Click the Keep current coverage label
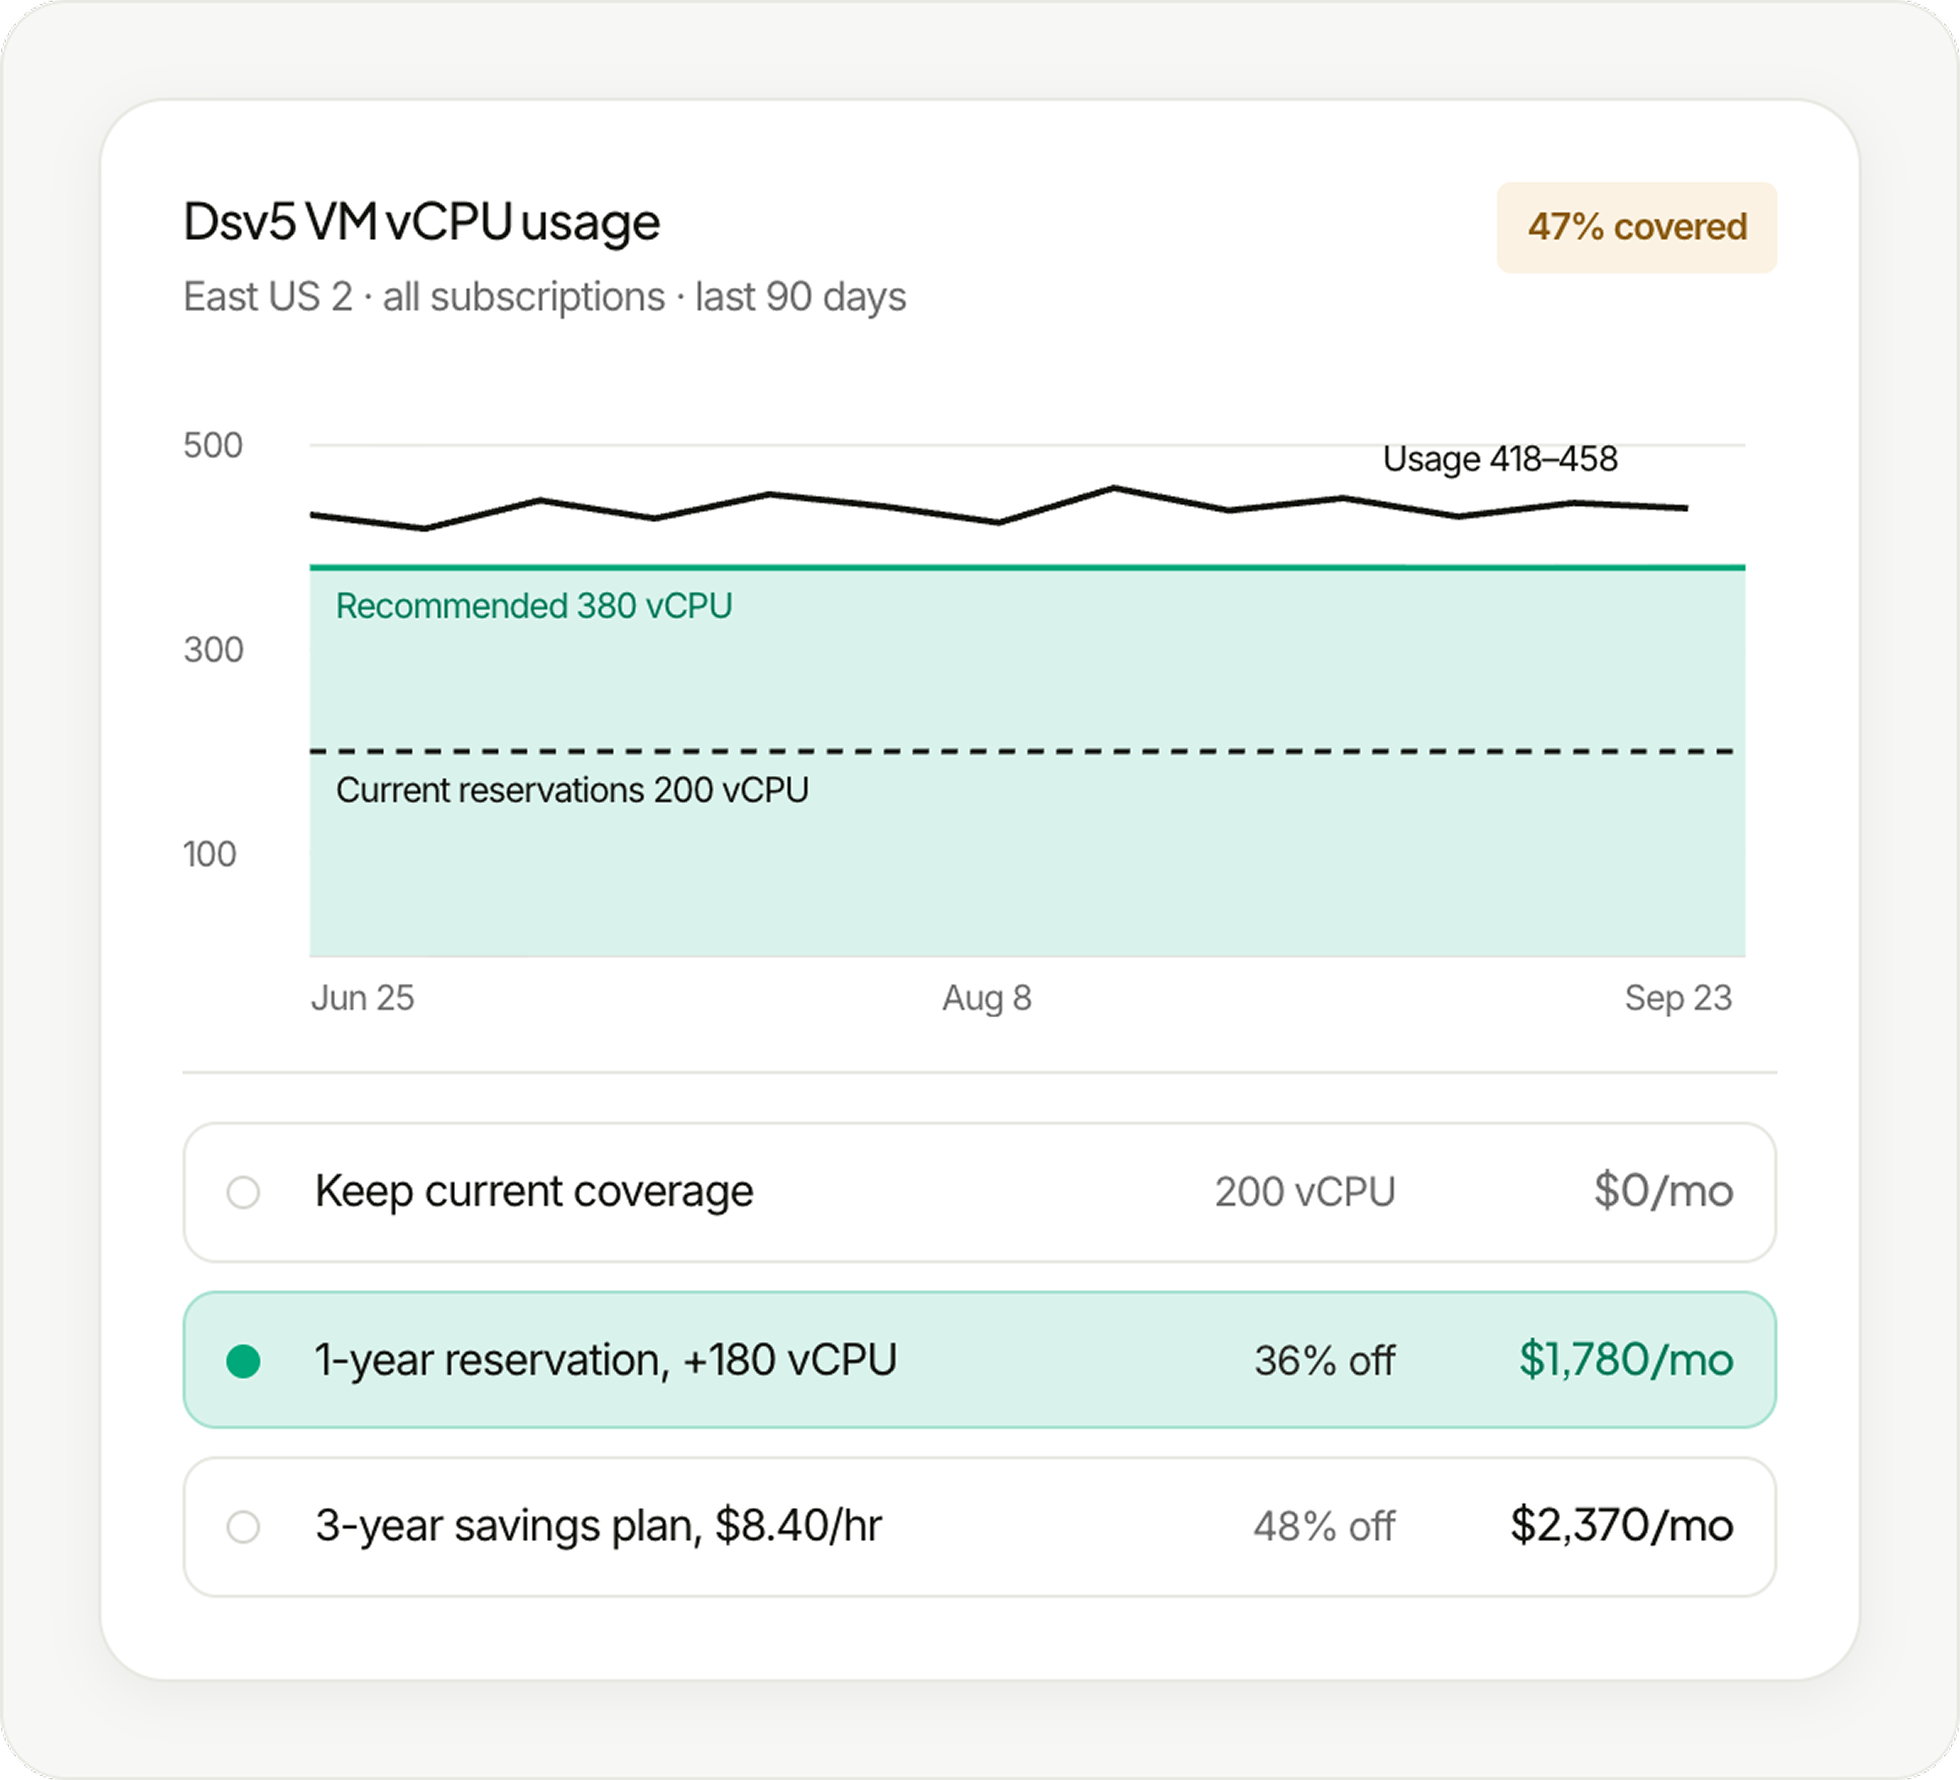The height and width of the screenshot is (1780, 1960). [x=534, y=1191]
